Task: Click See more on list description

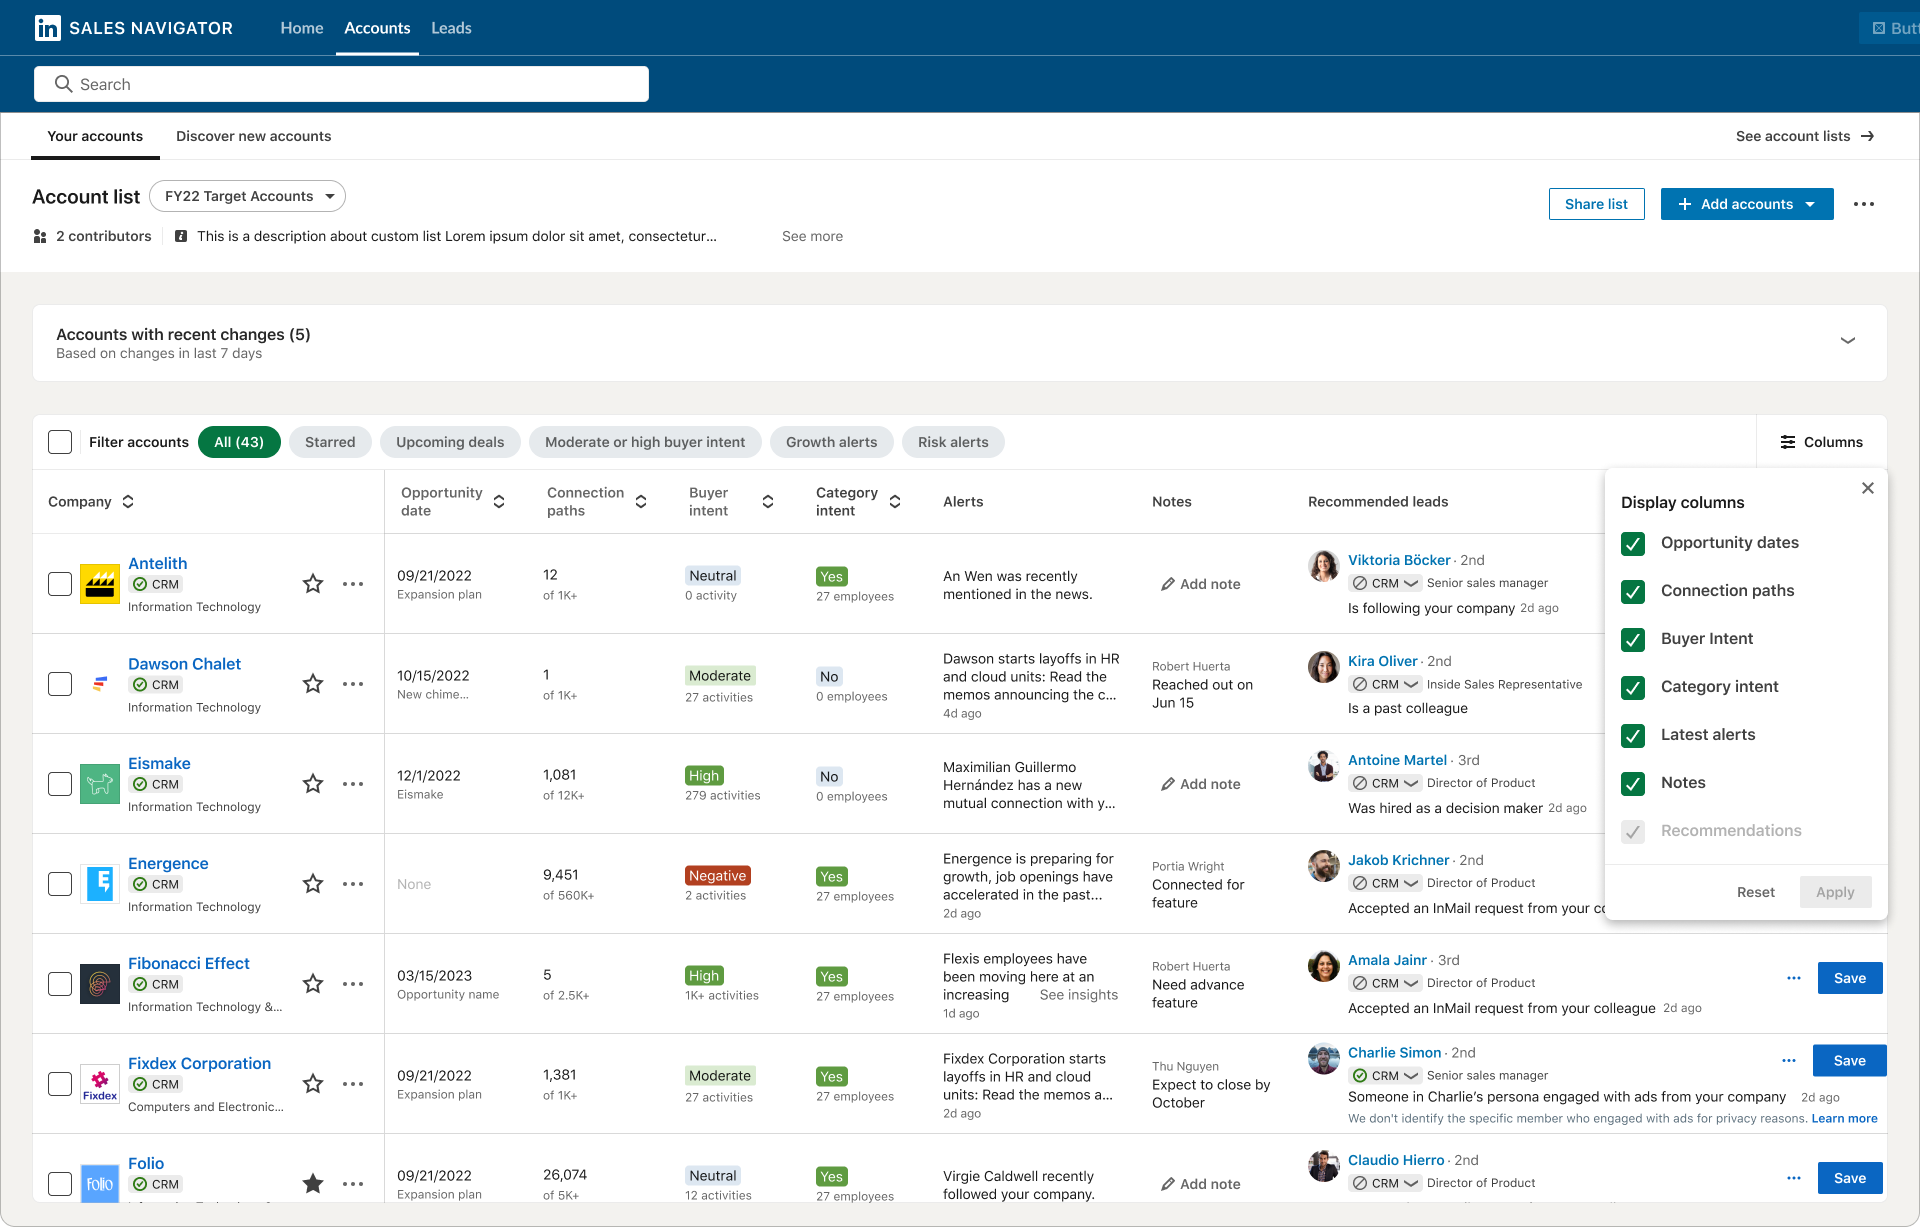Action: pyautogui.click(x=812, y=236)
